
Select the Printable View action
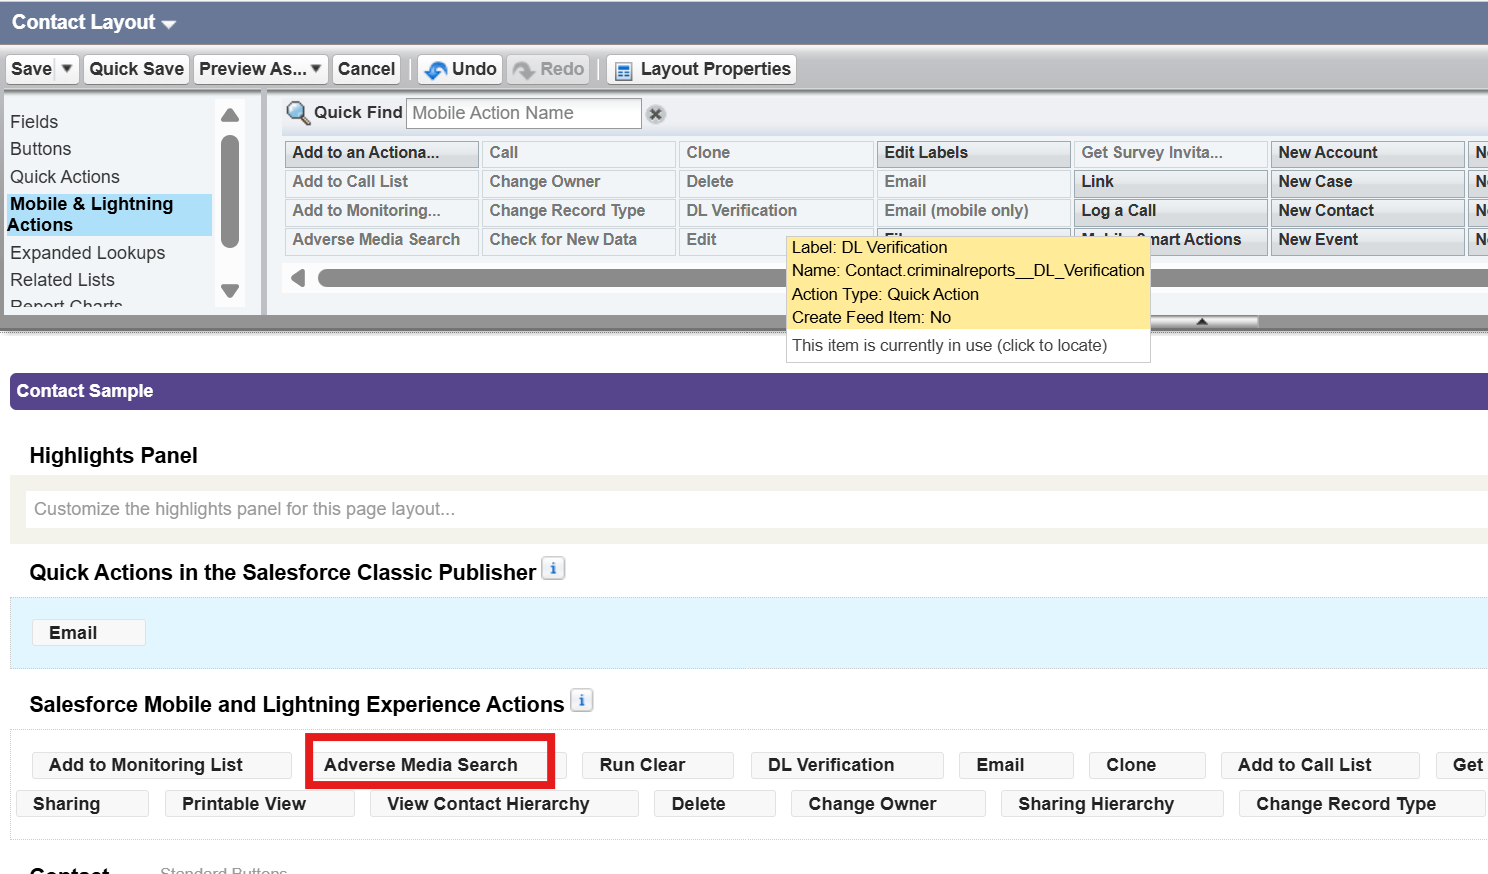[x=260, y=804]
